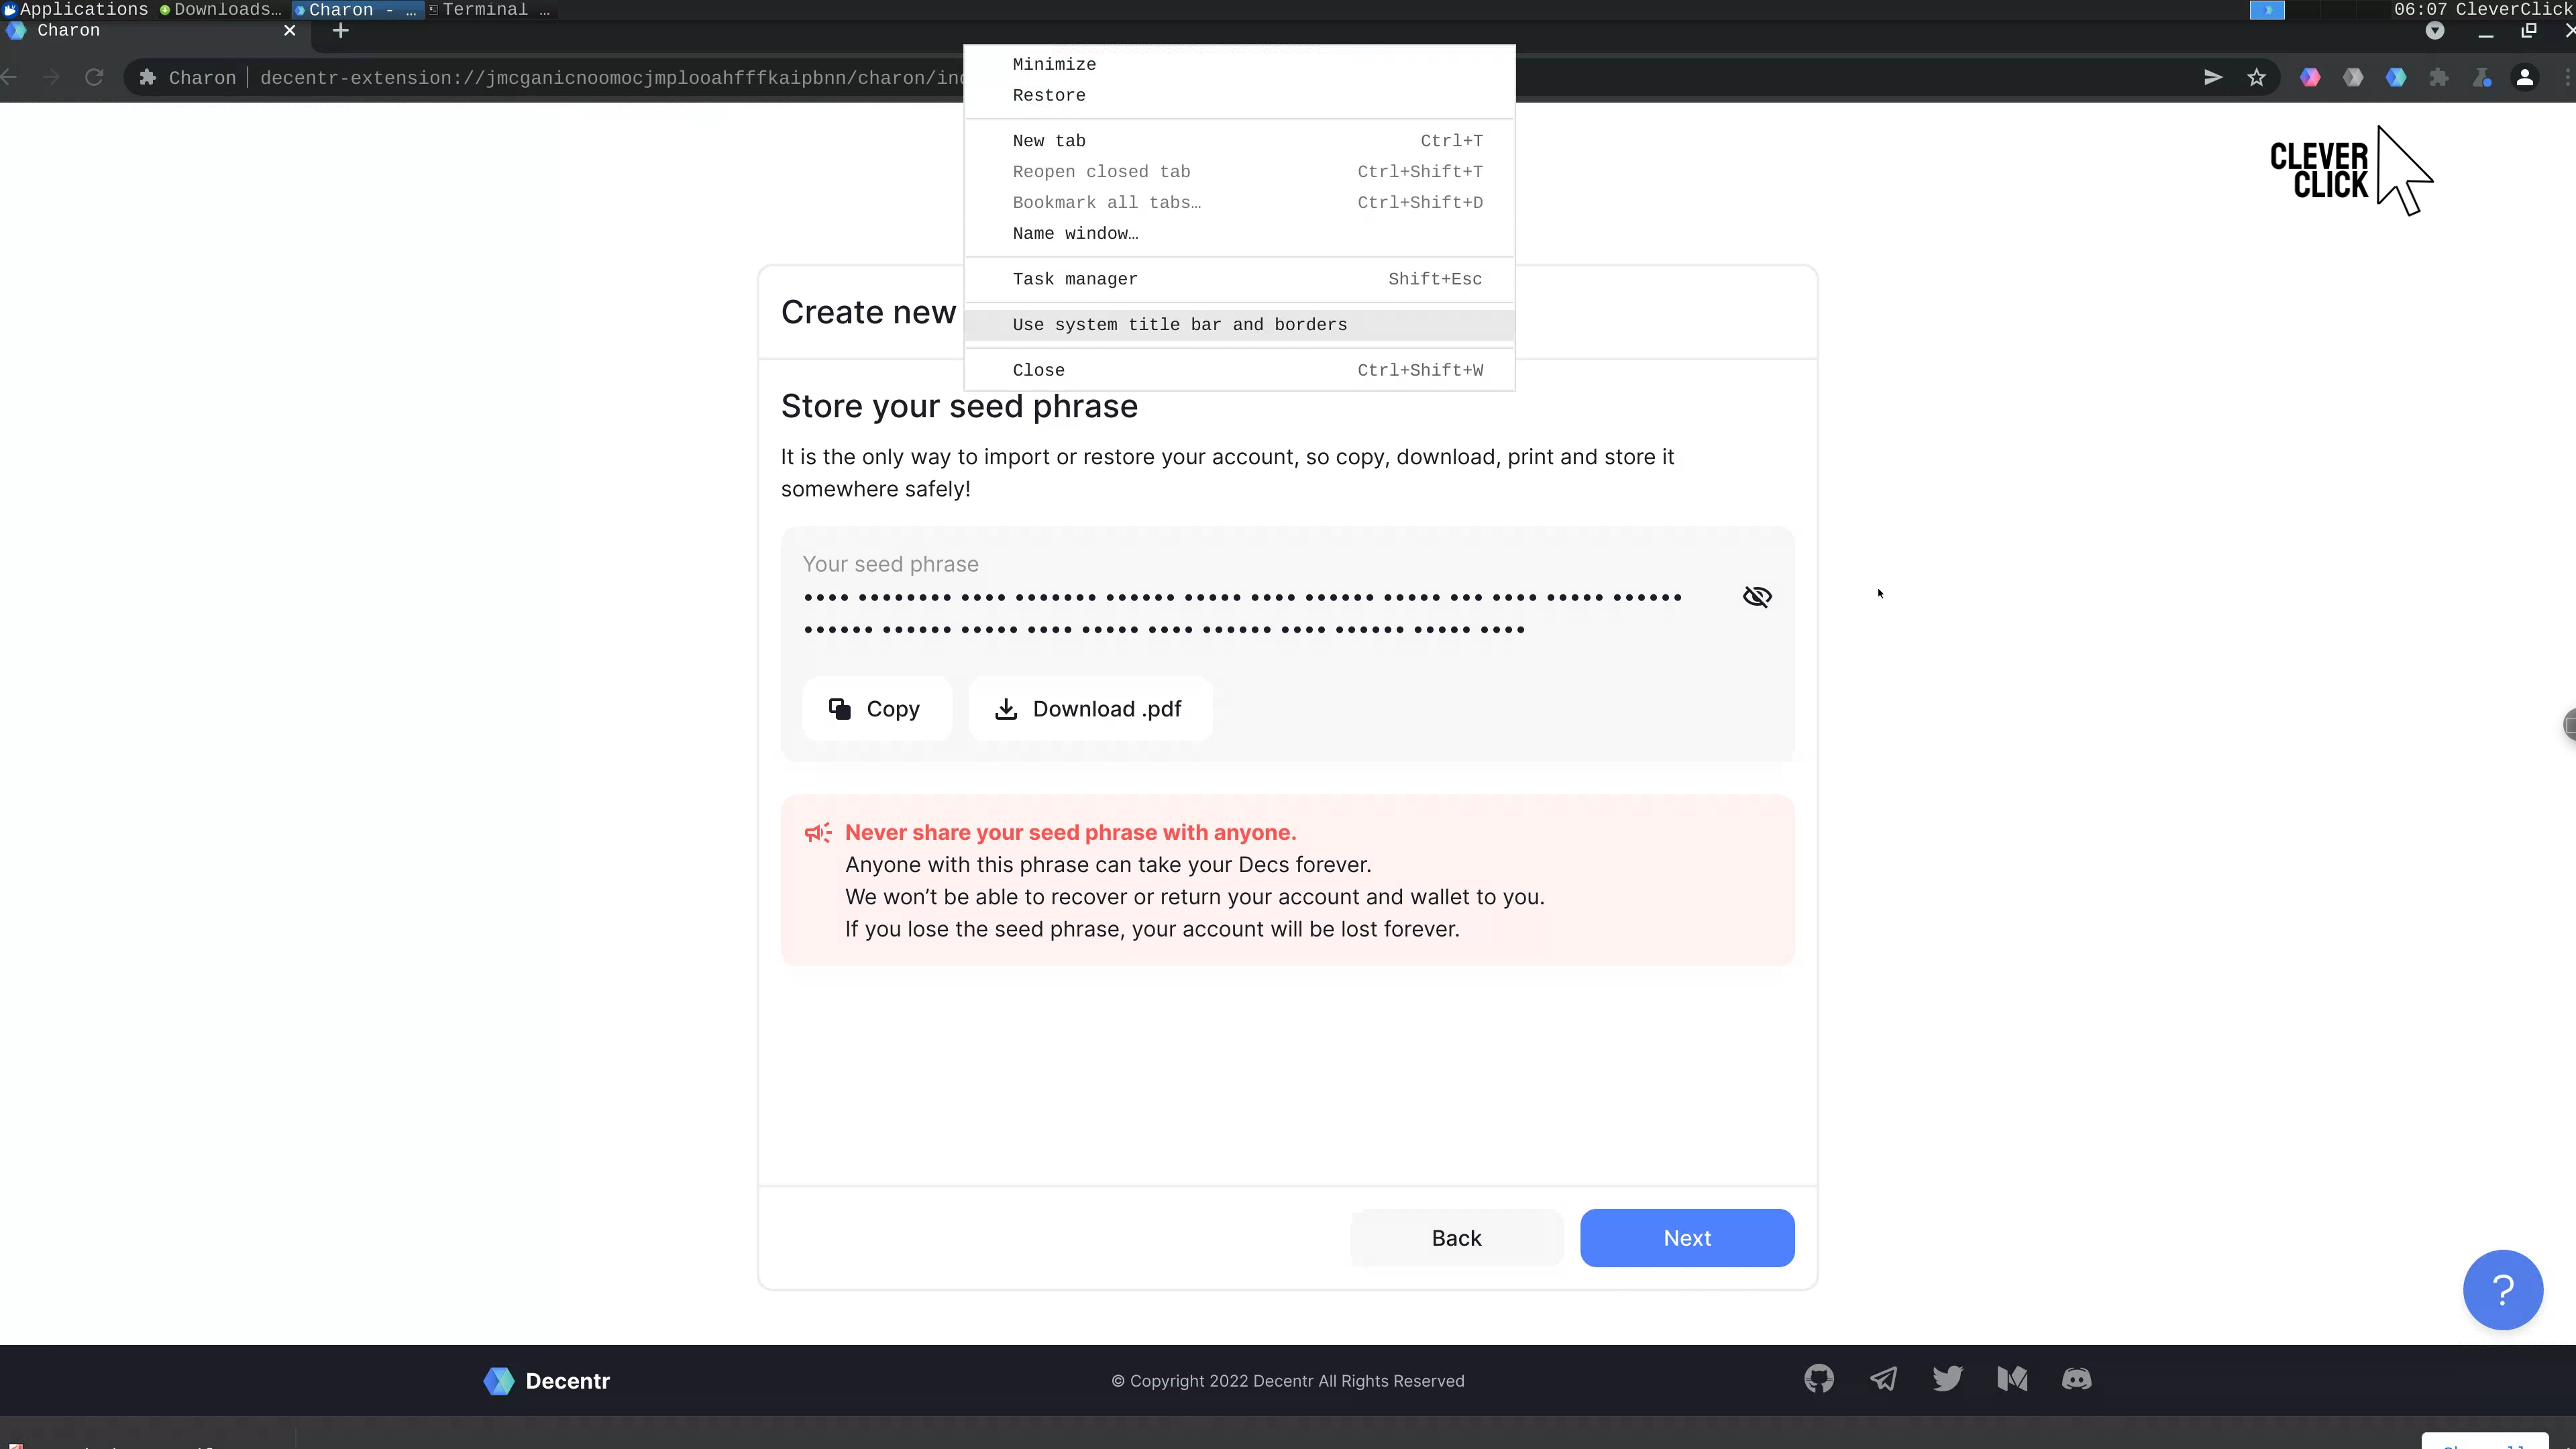Click the Copy seed phrase button
Screen dimensions: 2576x1449
pyautogui.click(x=876, y=709)
